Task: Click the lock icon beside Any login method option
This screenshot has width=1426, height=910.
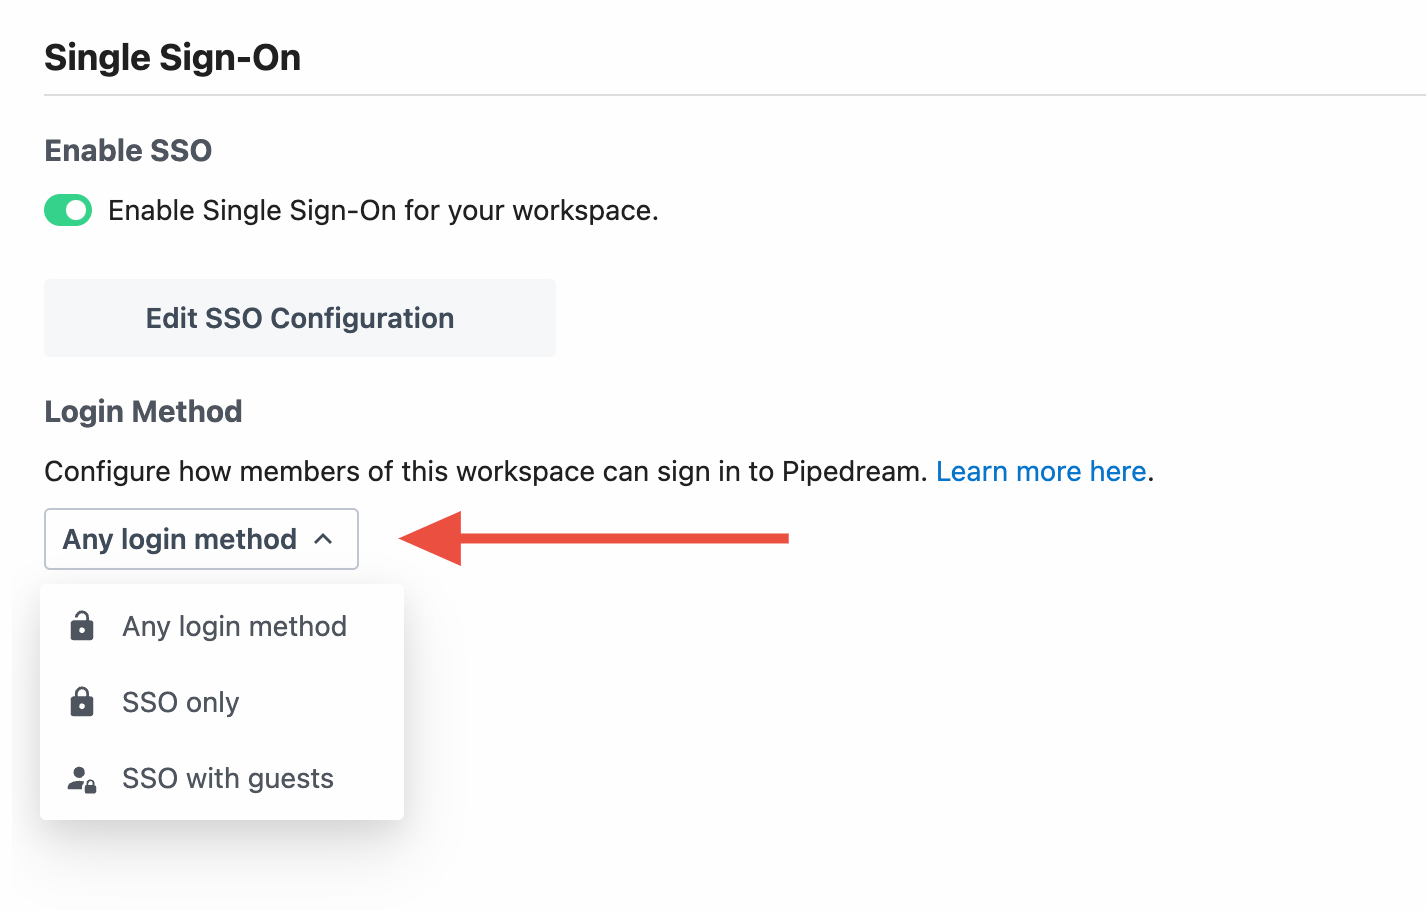Action: point(82,626)
